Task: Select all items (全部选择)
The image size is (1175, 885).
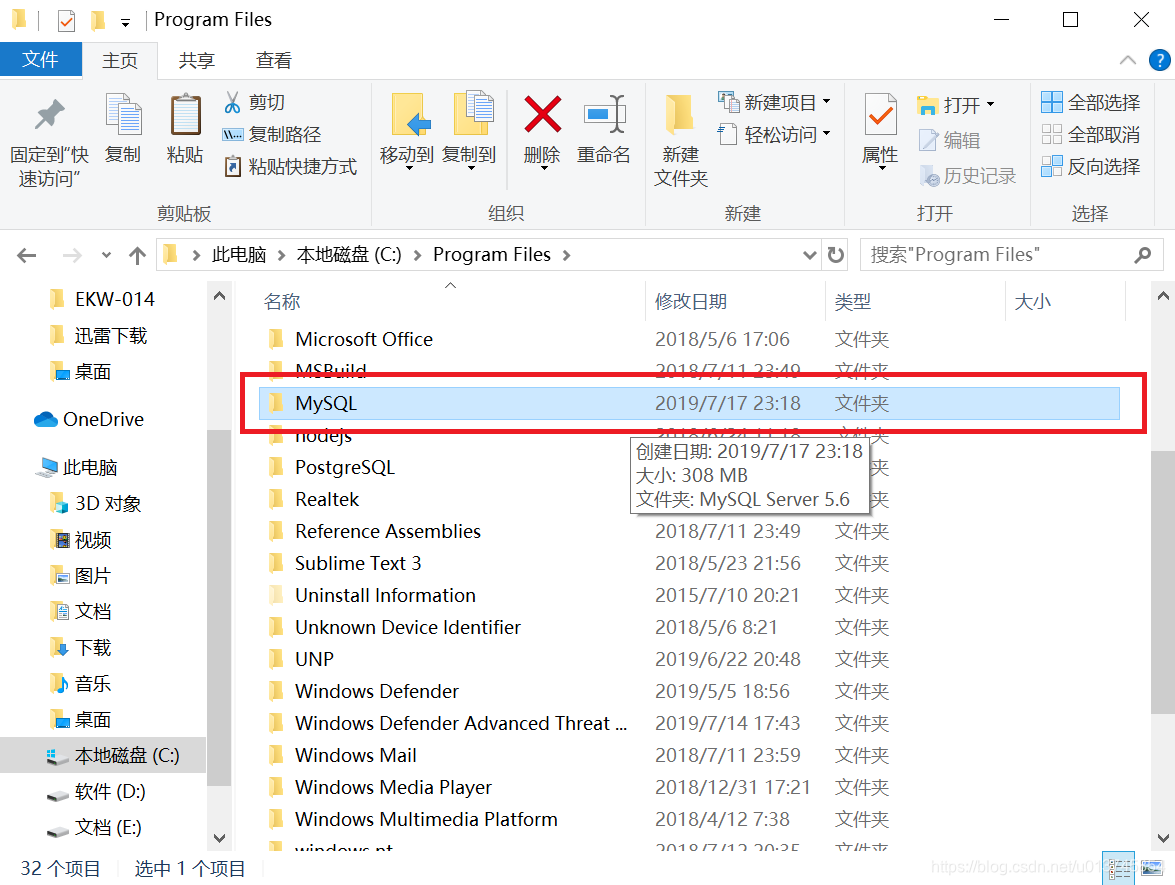Action: pyautogui.click(x=1091, y=102)
